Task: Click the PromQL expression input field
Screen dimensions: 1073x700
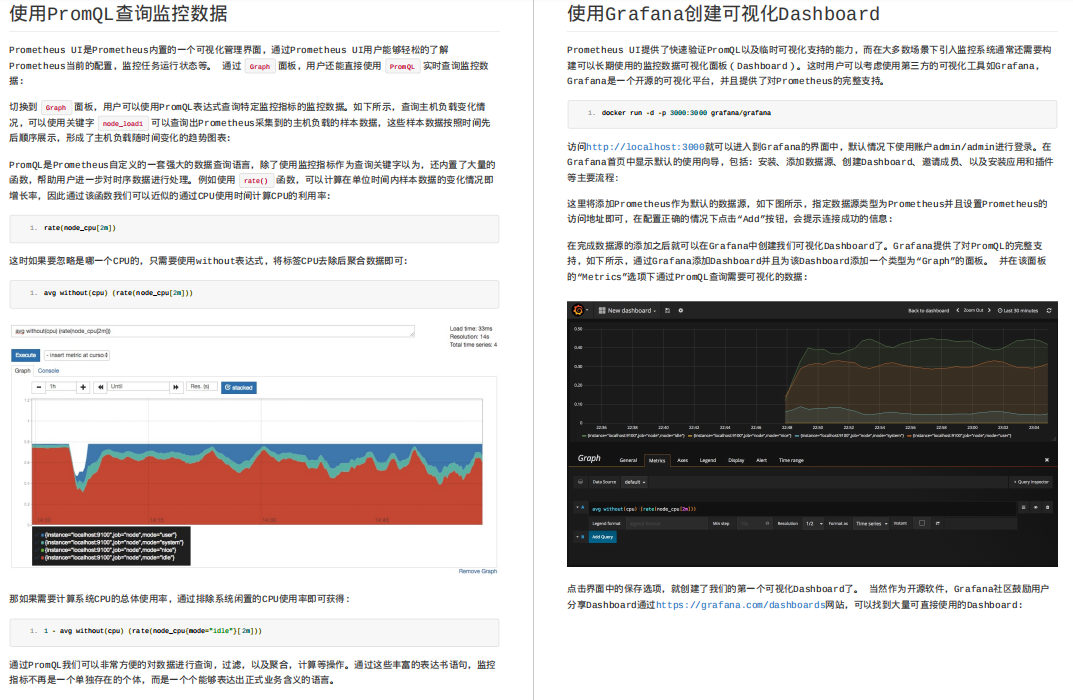Action: click(x=214, y=331)
